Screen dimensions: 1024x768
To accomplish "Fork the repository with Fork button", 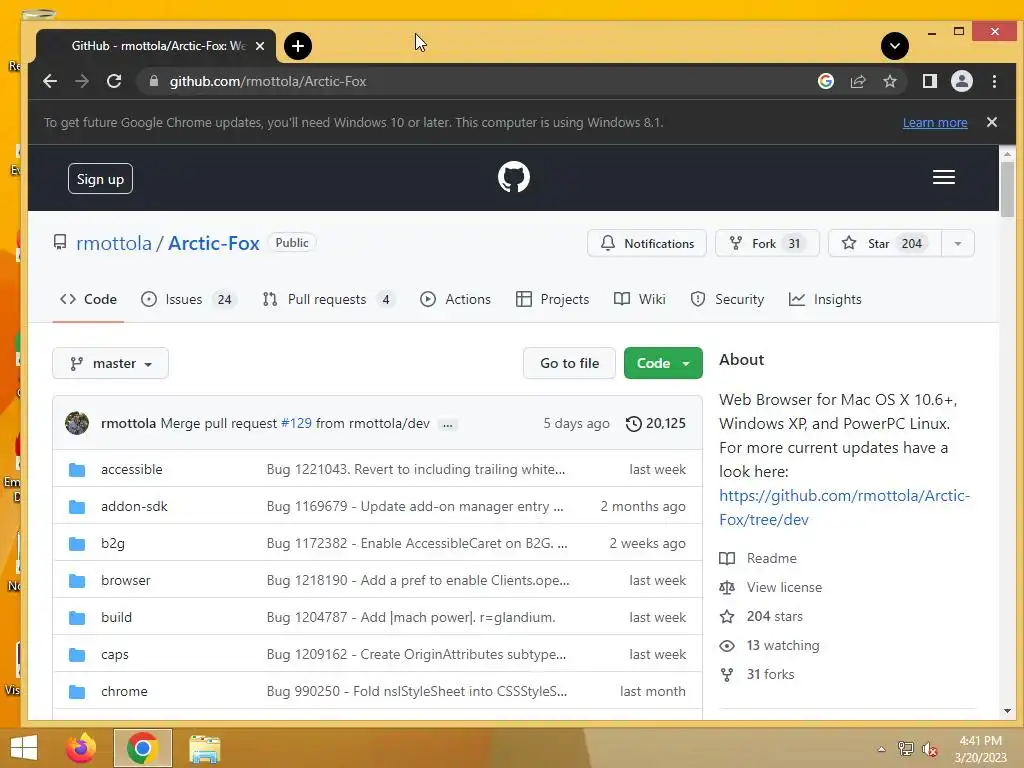I will [x=767, y=244].
